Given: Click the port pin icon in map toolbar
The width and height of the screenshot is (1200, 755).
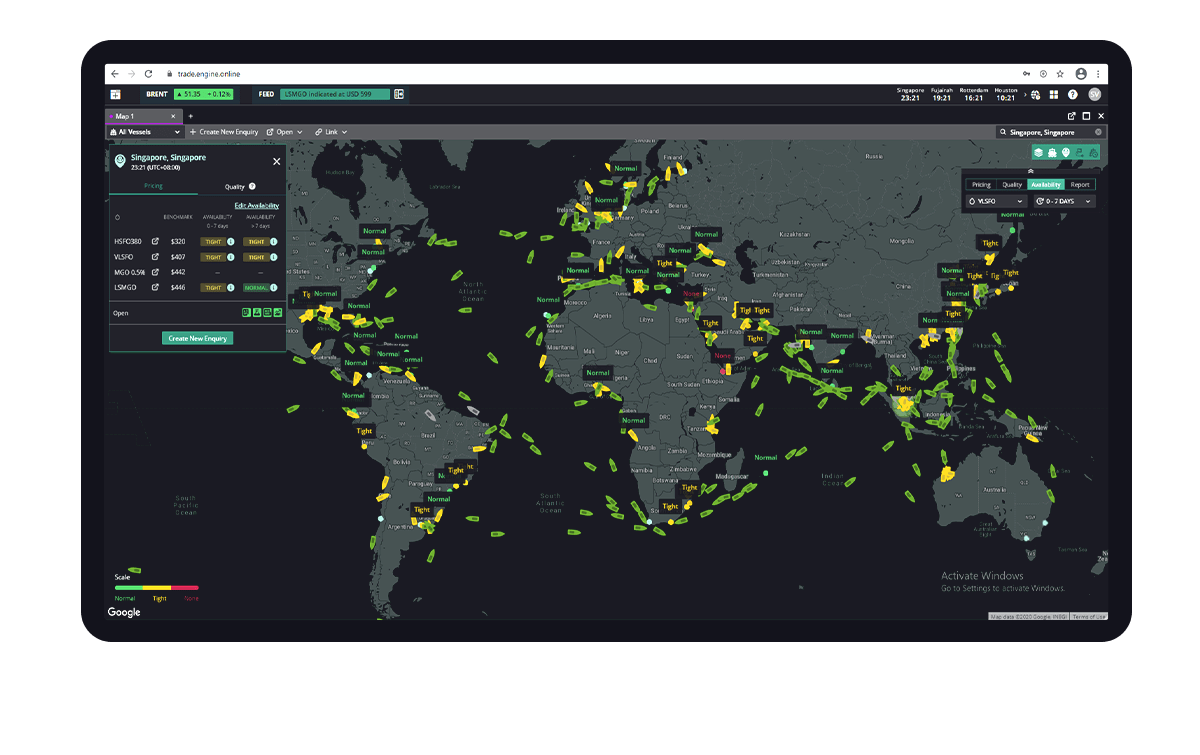Looking at the screenshot, I should coord(1066,152).
